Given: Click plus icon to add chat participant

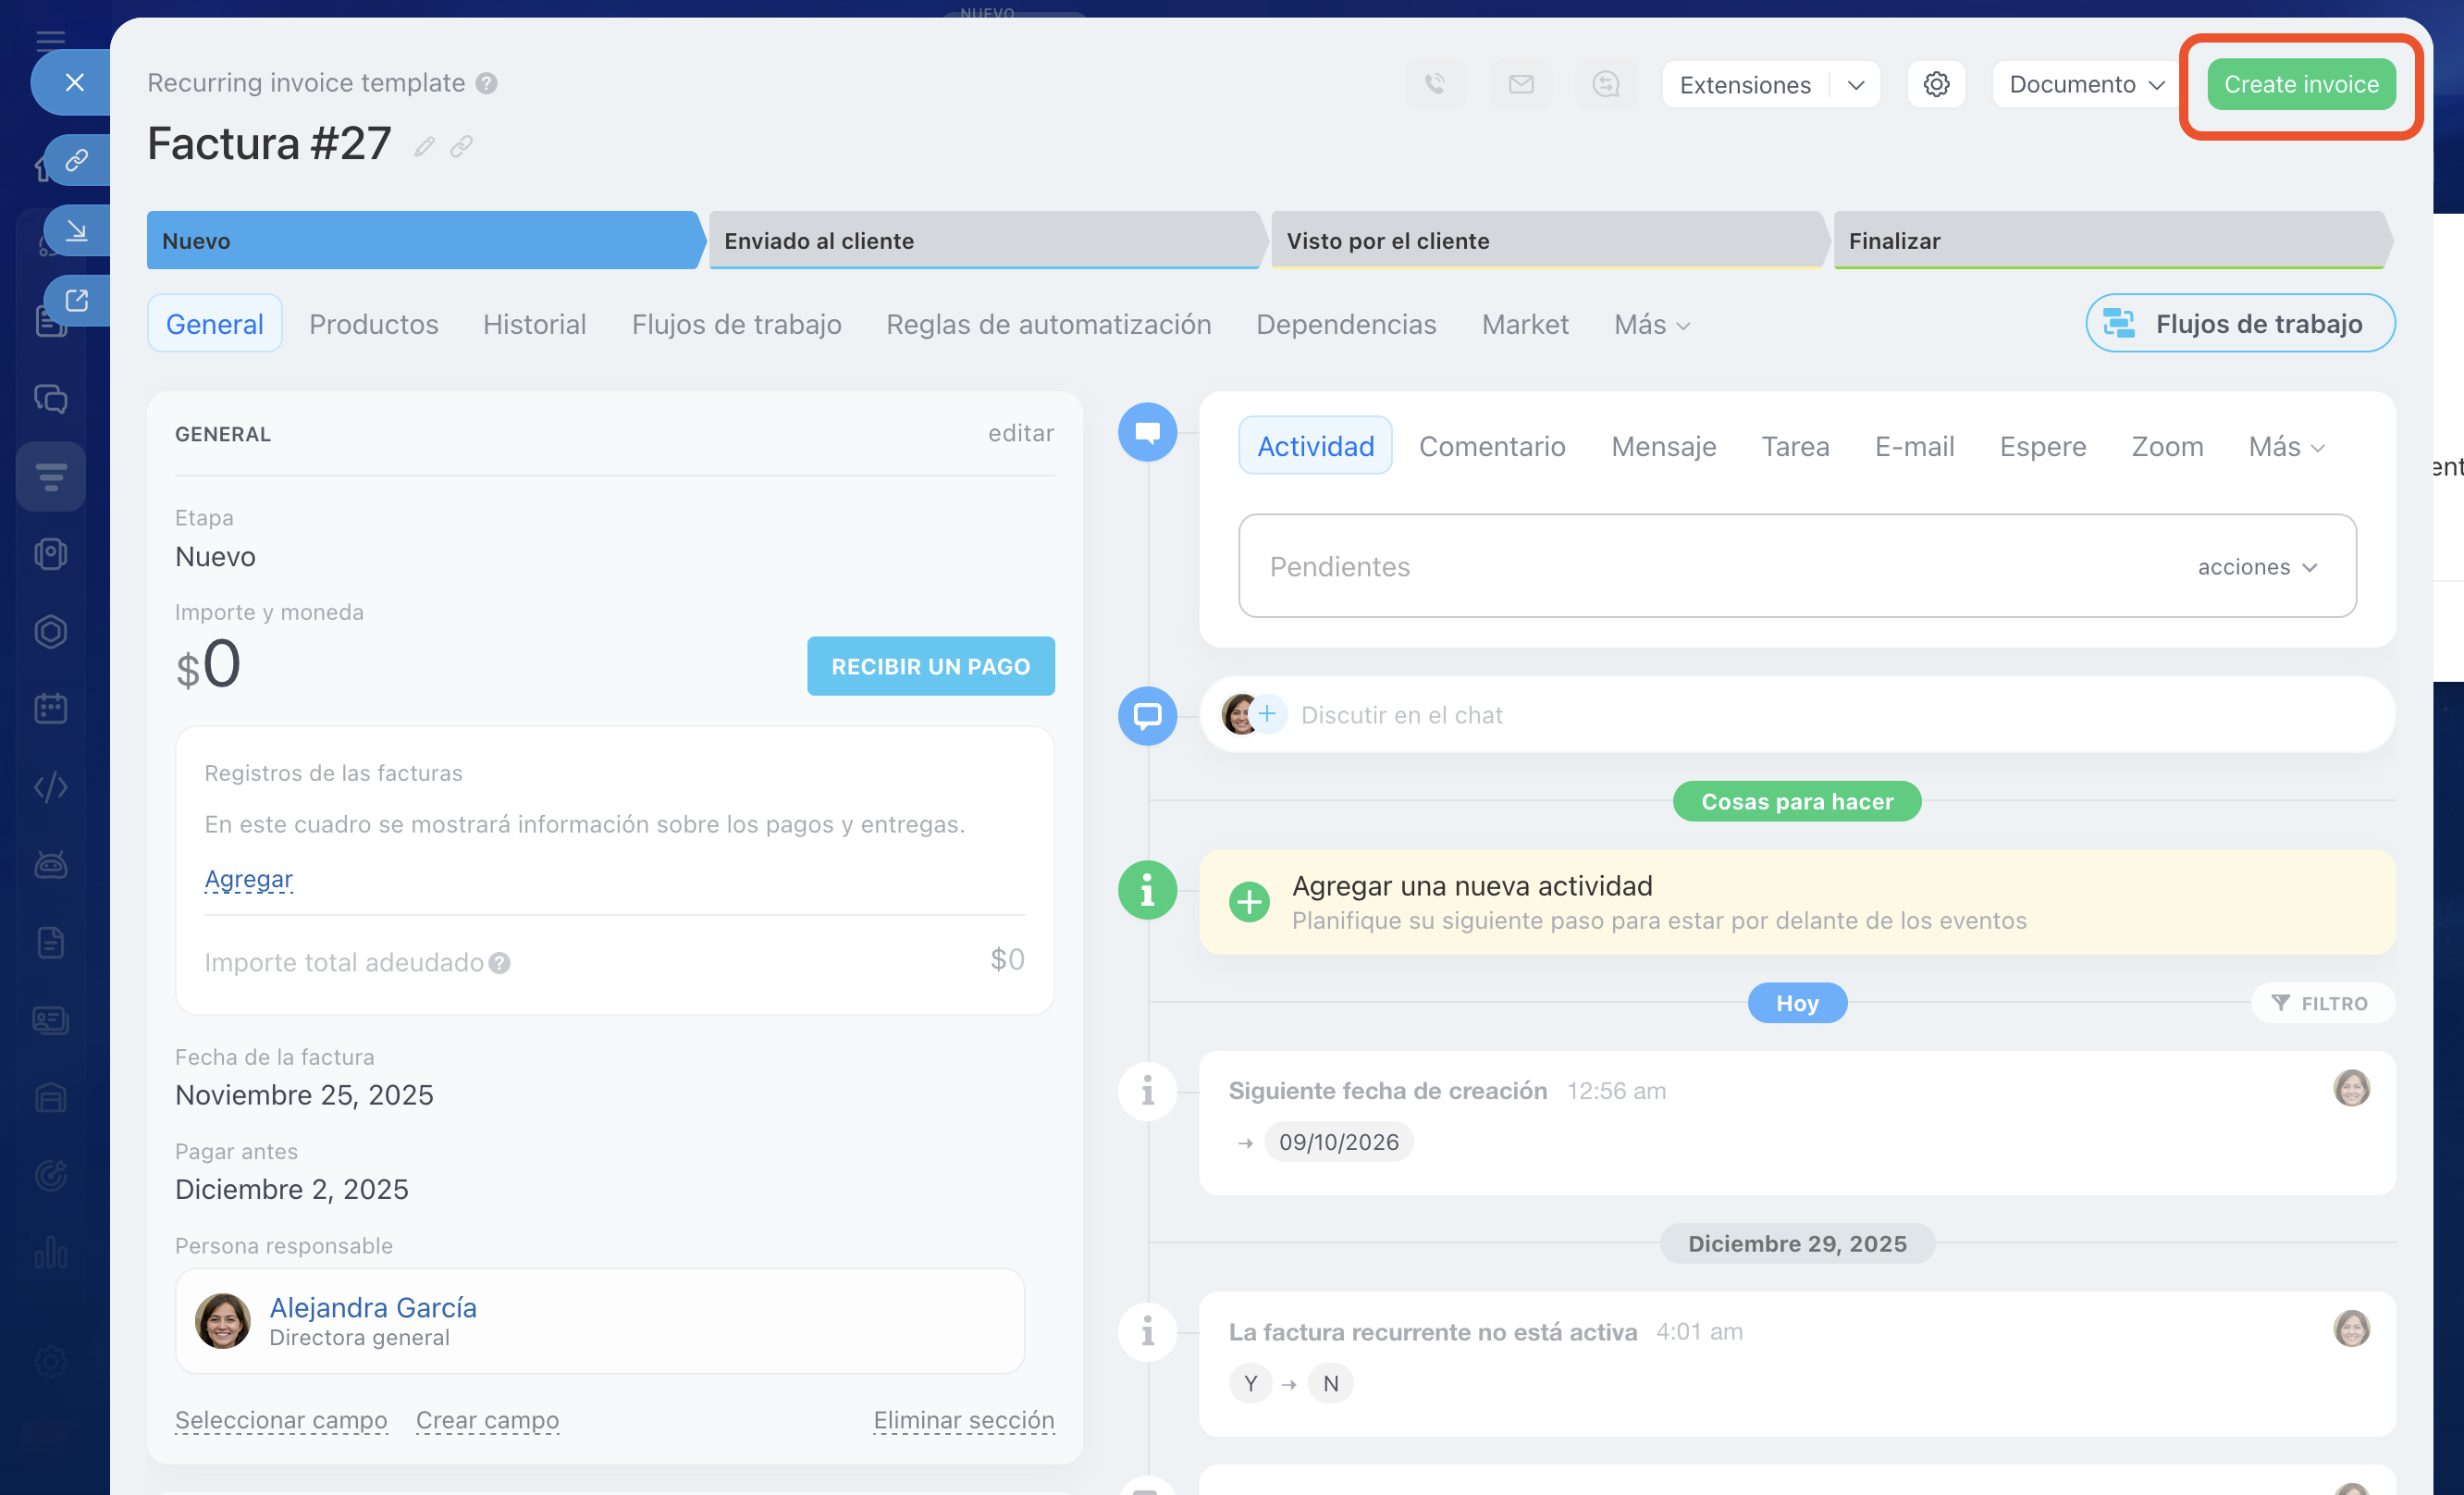Looking at the screenshot, I should point(1267,714).
